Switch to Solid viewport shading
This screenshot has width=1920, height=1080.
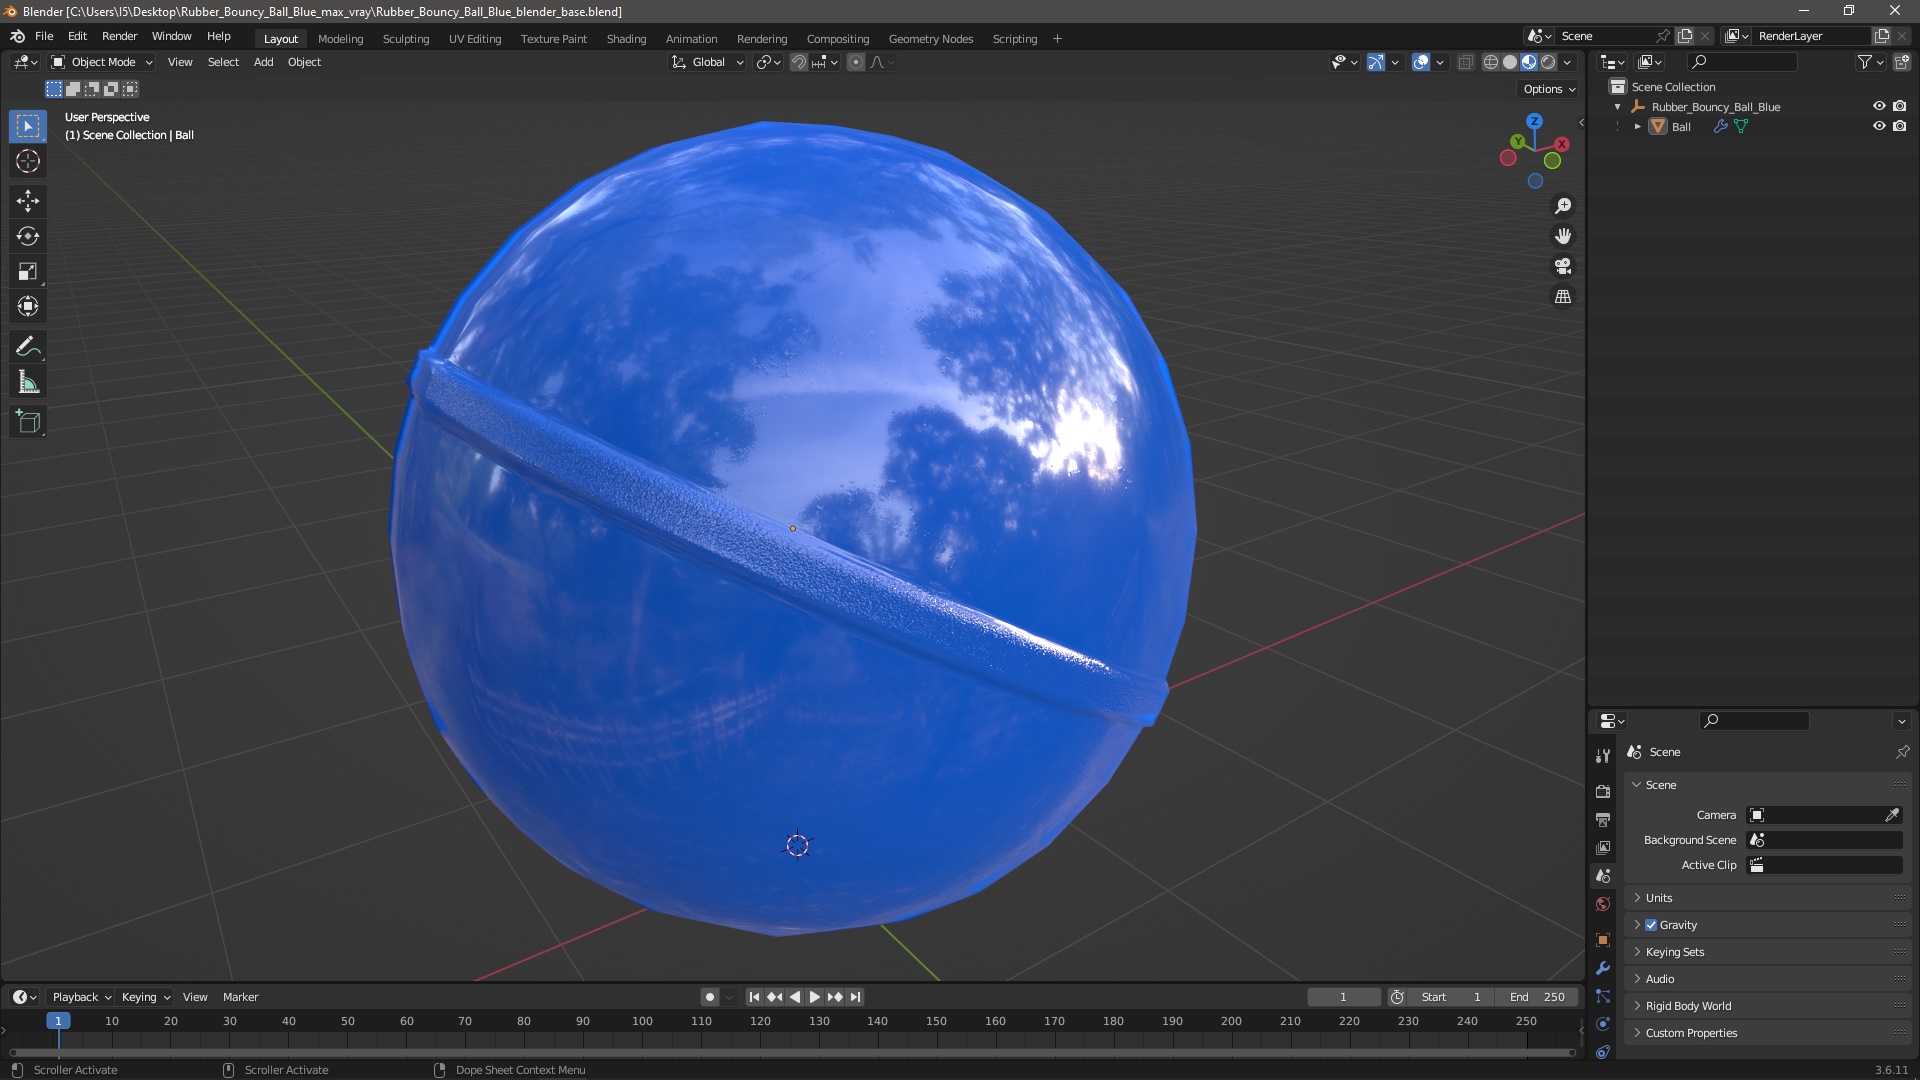point(1510,62)
